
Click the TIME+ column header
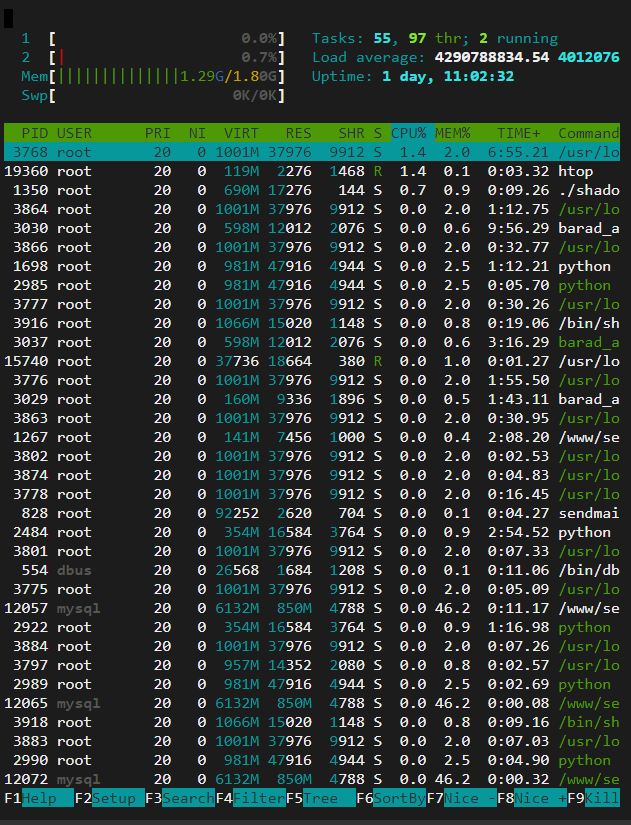[x=518, y=133]
